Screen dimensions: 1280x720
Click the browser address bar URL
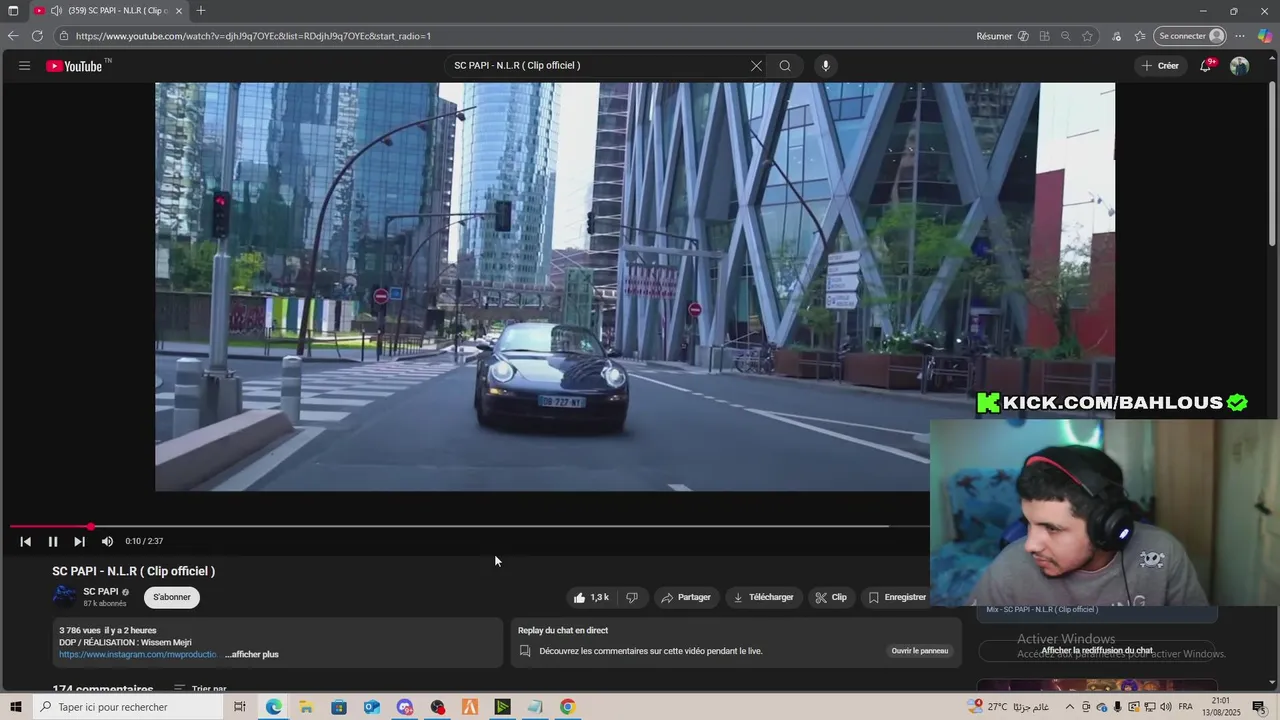click(x=253, y=36)
